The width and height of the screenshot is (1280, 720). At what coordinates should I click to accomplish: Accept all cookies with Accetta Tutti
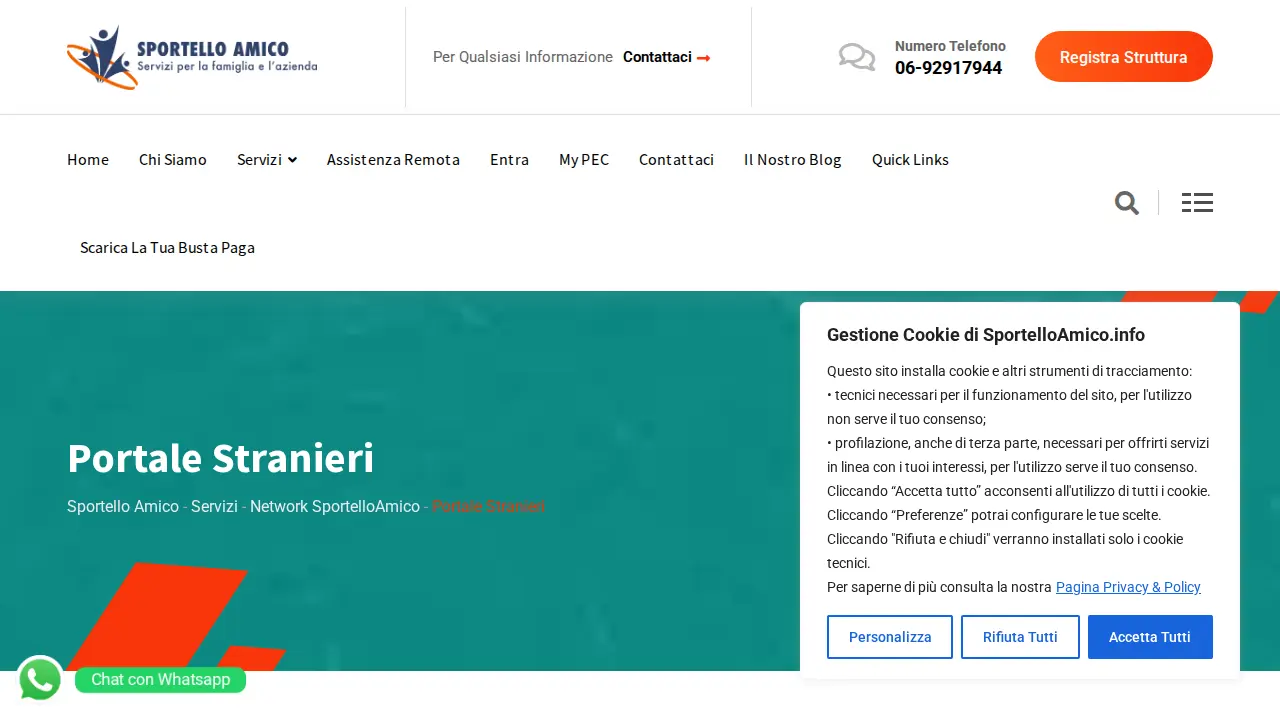point(1150,637)
